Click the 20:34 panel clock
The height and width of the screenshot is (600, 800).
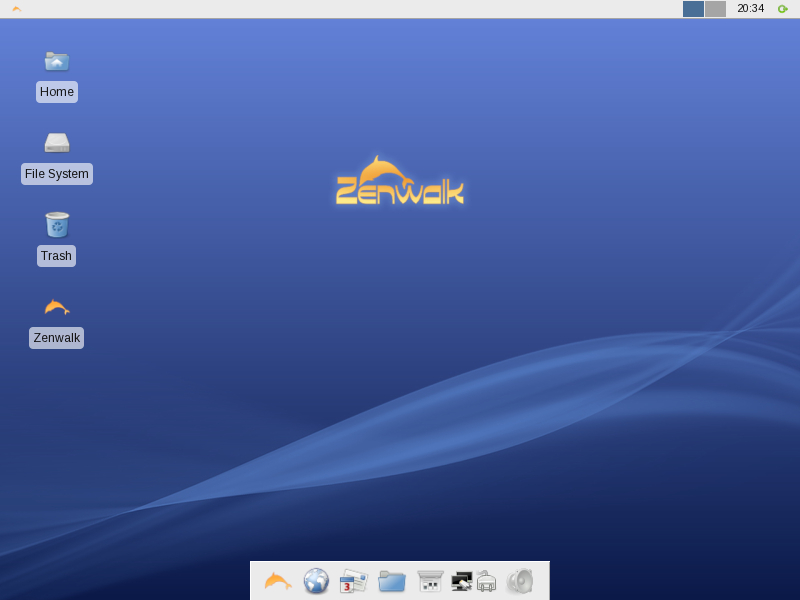pos(750,9)
